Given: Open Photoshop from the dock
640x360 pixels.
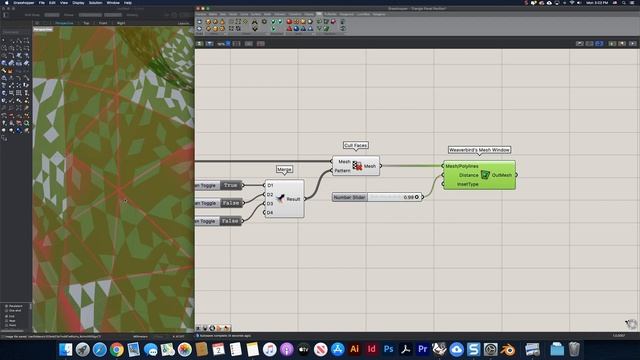Looking at the screenshot, I should click(389, 349).
